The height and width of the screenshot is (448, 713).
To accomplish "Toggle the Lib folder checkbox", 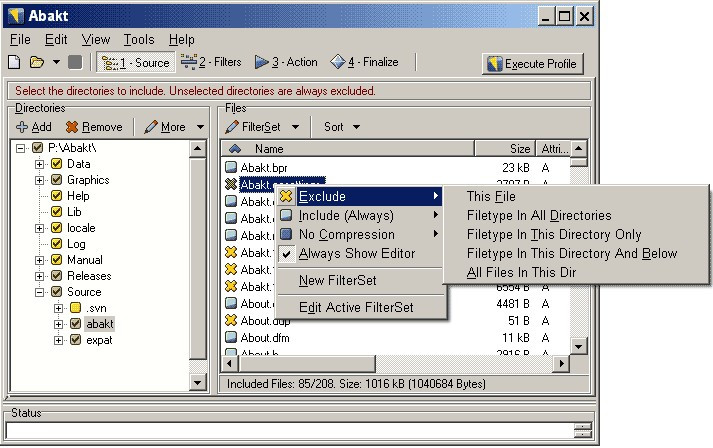I will (x=57, y=211).
